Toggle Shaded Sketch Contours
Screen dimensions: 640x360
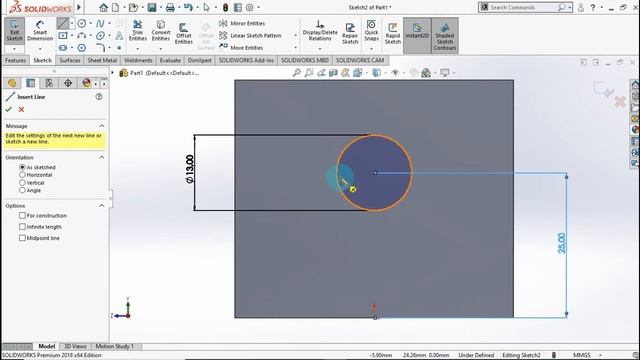(444, 35)
